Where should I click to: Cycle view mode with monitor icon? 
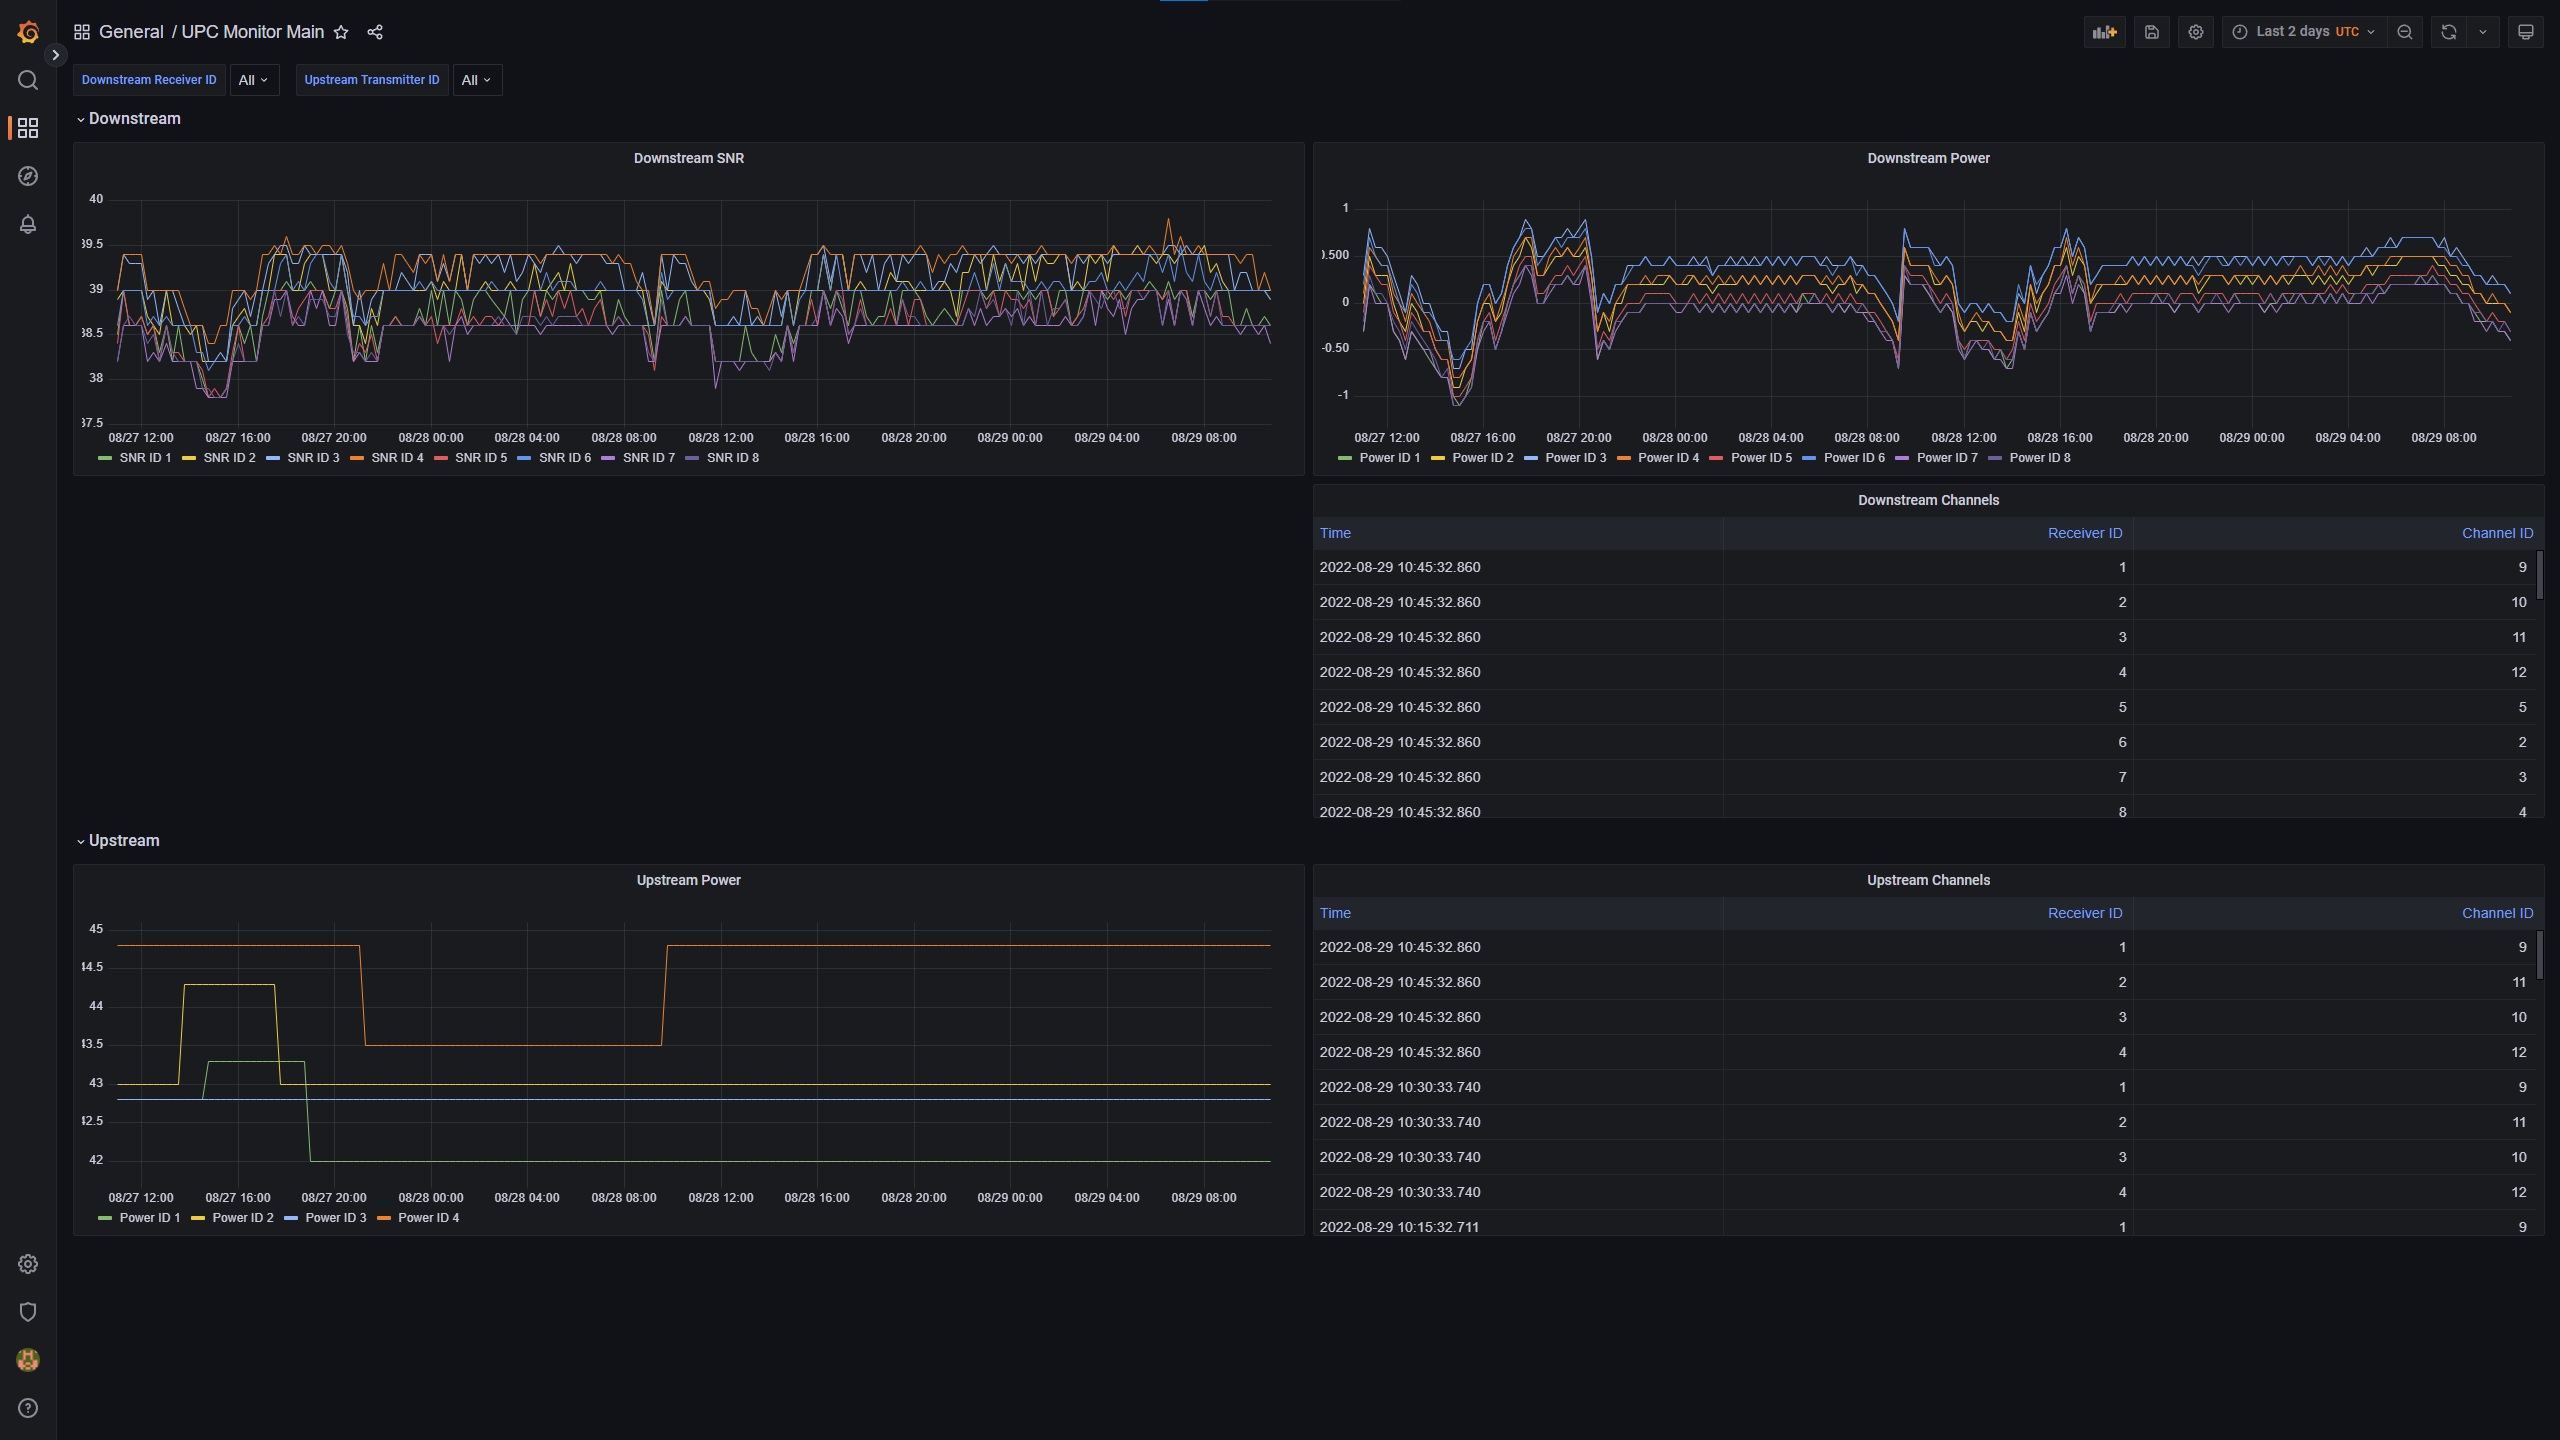[2526, 32]
